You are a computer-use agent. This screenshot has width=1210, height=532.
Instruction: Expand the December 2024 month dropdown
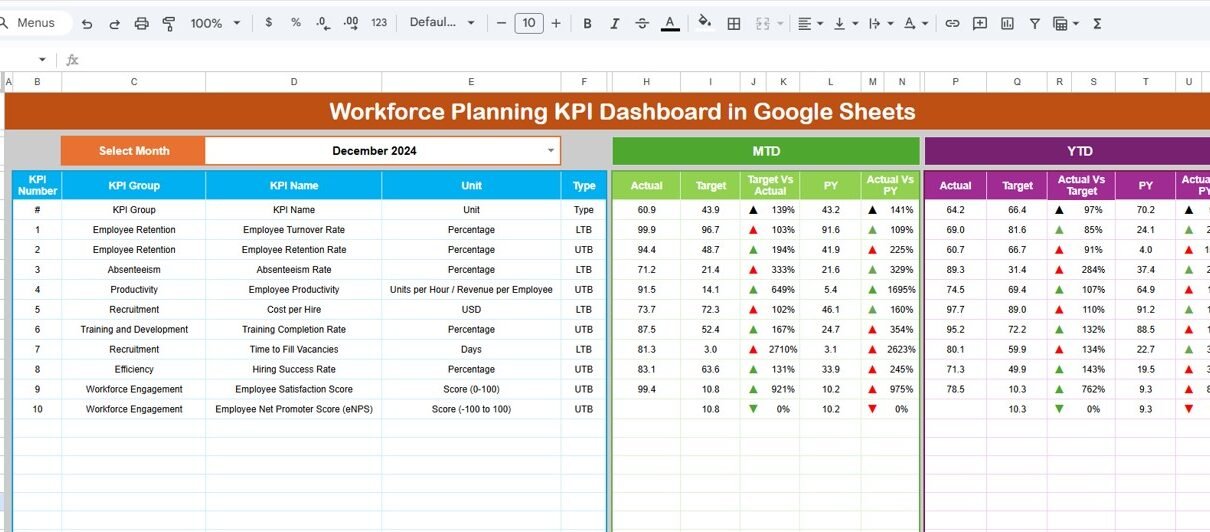point(550,151)
